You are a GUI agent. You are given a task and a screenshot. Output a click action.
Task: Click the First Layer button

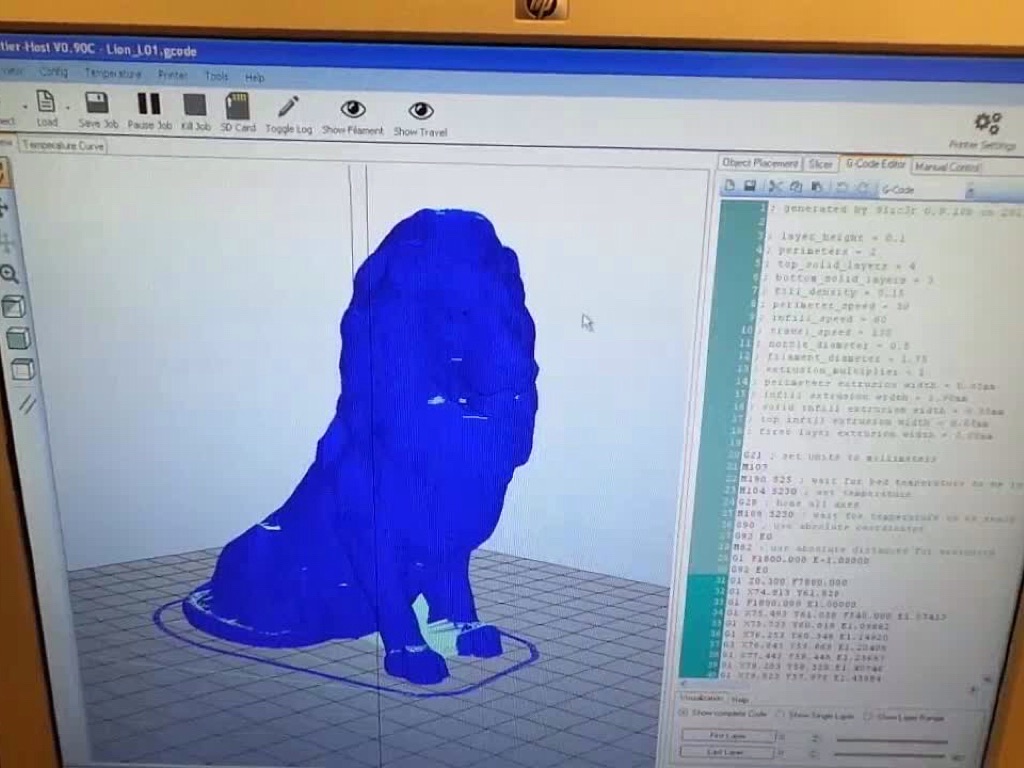pos(727,736)
